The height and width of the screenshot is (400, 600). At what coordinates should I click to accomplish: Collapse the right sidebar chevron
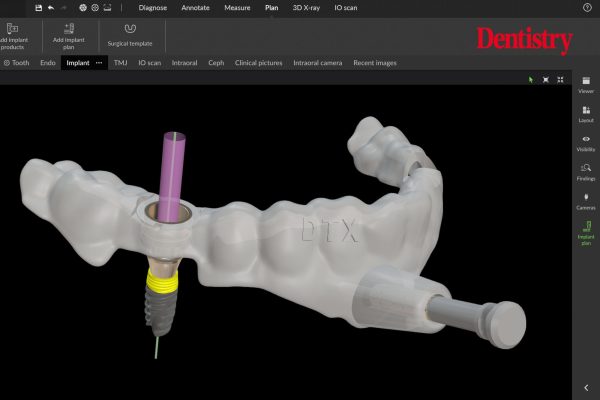pyautogui.click(x=585, y=387)
